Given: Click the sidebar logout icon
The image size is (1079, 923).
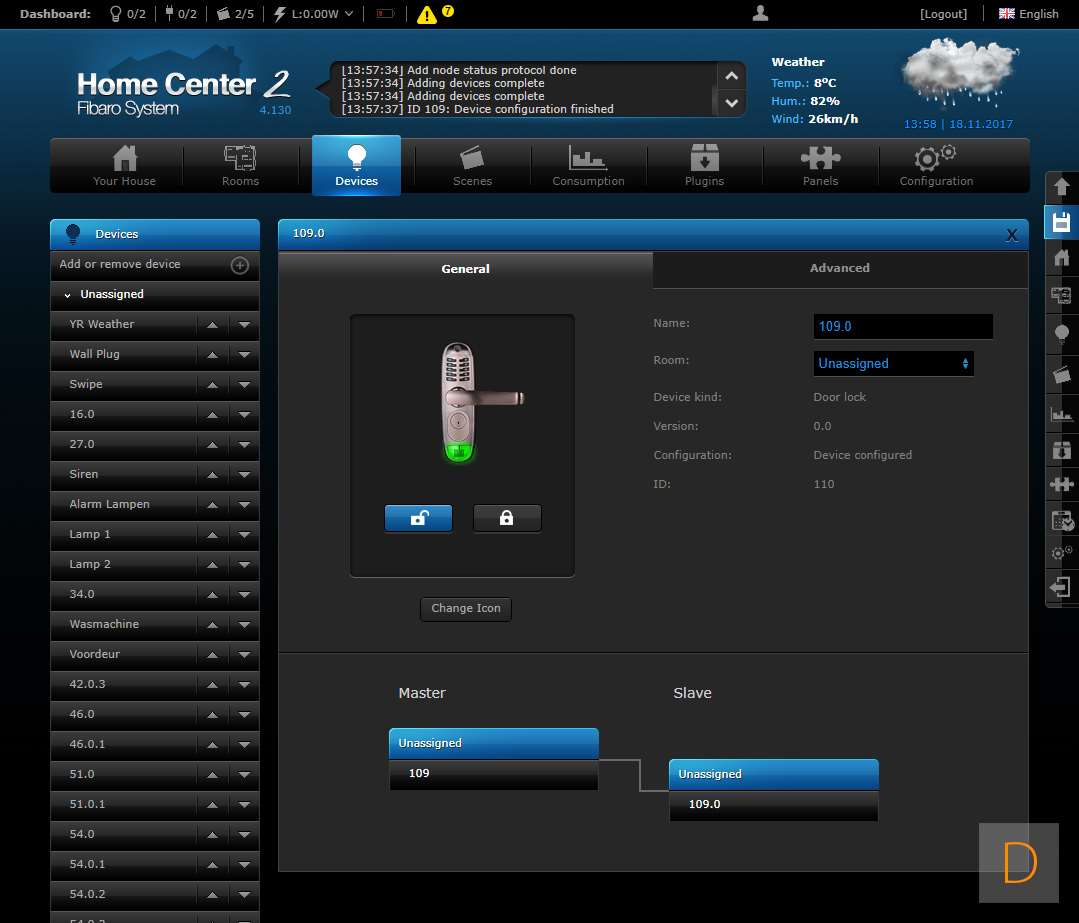Looking at the screenshot, I should click(x=1061, y=587).
